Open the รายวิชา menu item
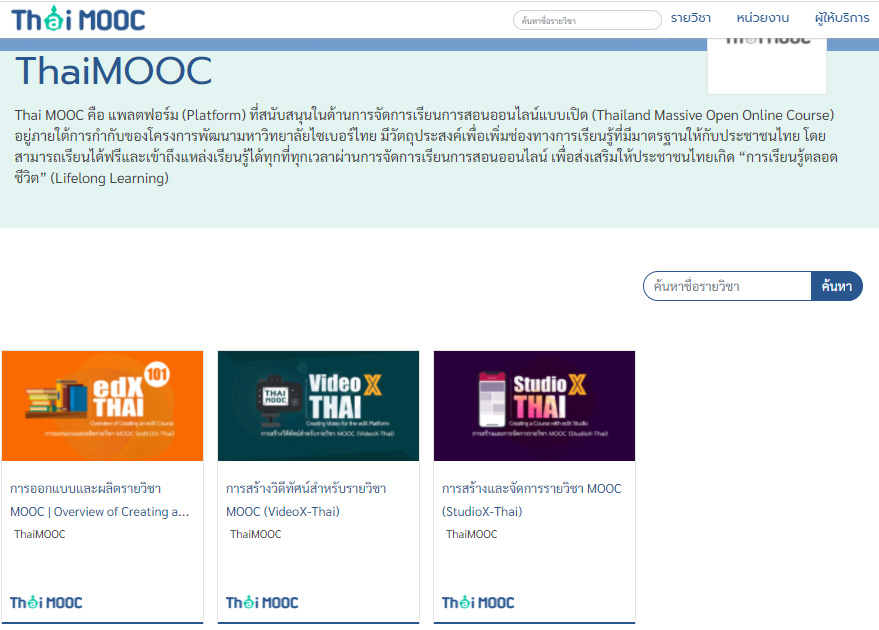879x630 pixels. (691, 18)
